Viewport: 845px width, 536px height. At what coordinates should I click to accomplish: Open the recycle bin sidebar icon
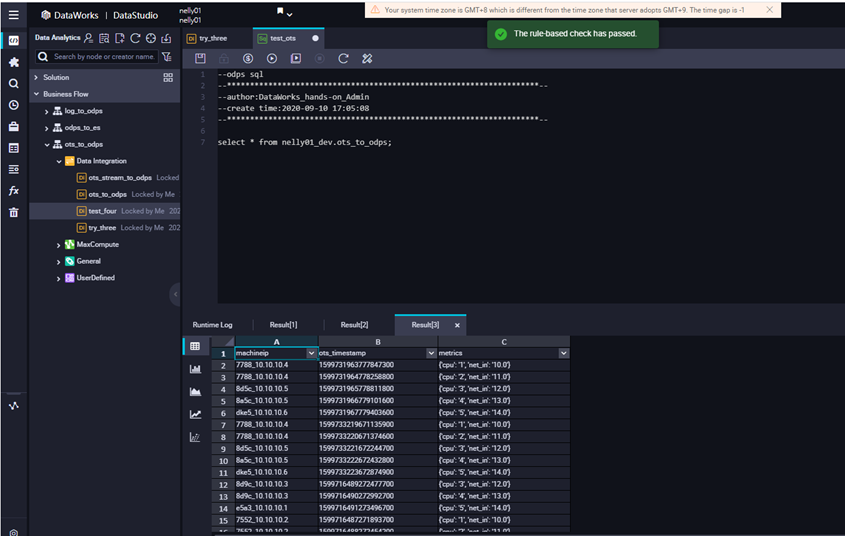tap(13, 212)
